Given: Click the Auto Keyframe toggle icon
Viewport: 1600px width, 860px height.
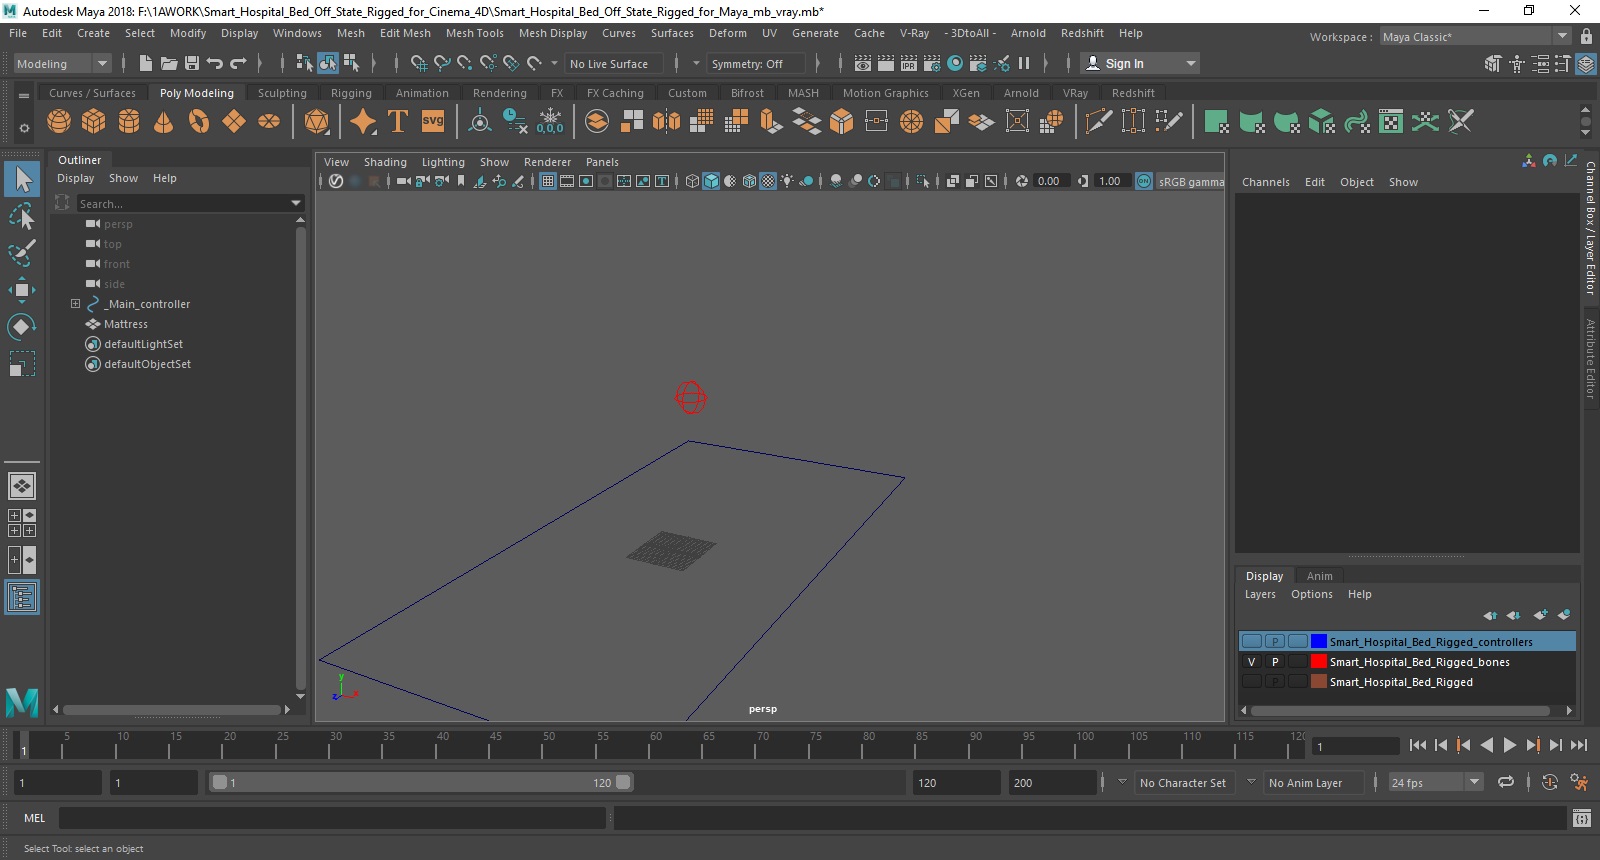Looking at the screenshot, I should [1550, 783].
